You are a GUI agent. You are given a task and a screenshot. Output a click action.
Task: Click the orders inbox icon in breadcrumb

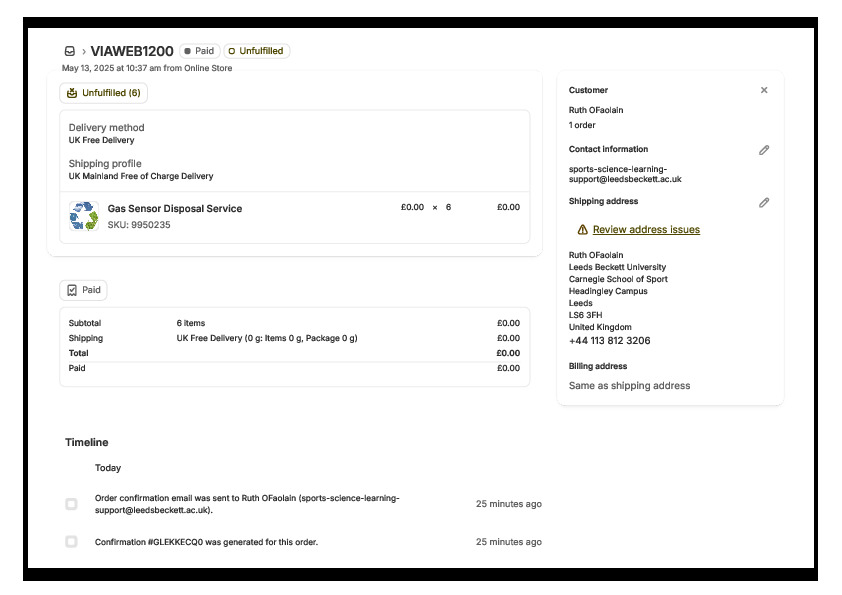click(x=69, y=51)
